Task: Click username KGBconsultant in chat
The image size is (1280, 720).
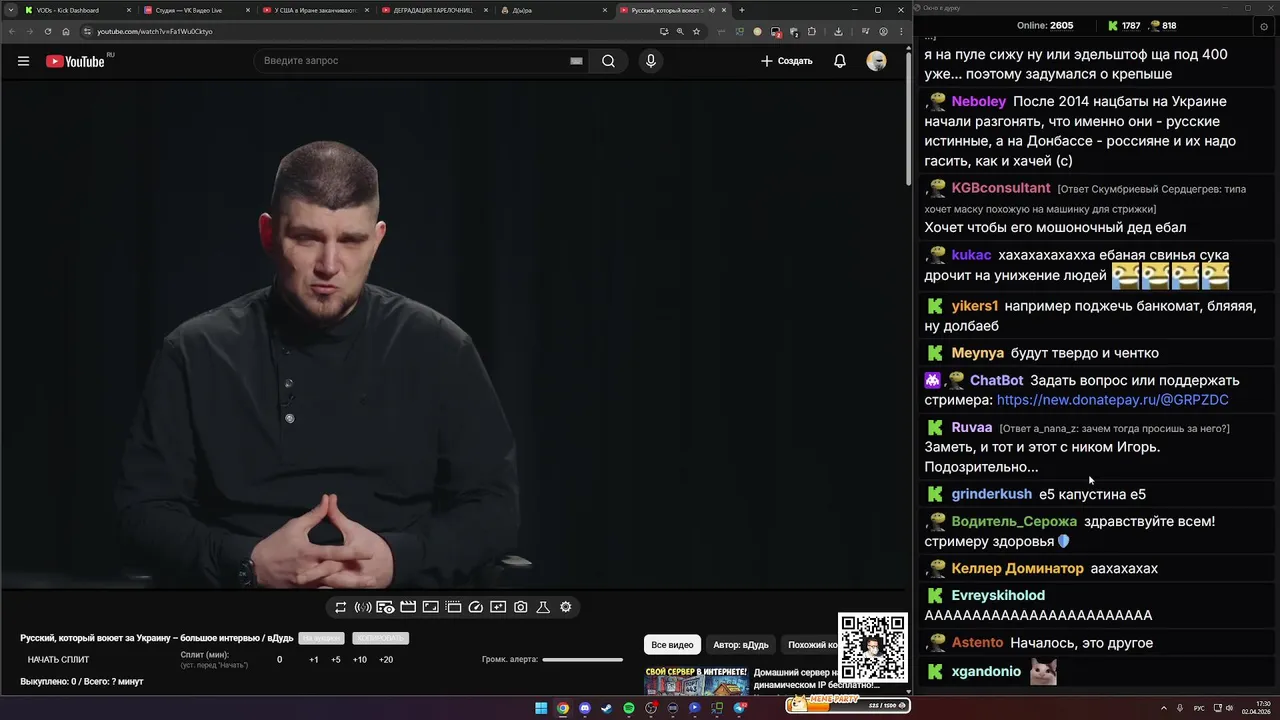Action: click(x=1000, y=188)
